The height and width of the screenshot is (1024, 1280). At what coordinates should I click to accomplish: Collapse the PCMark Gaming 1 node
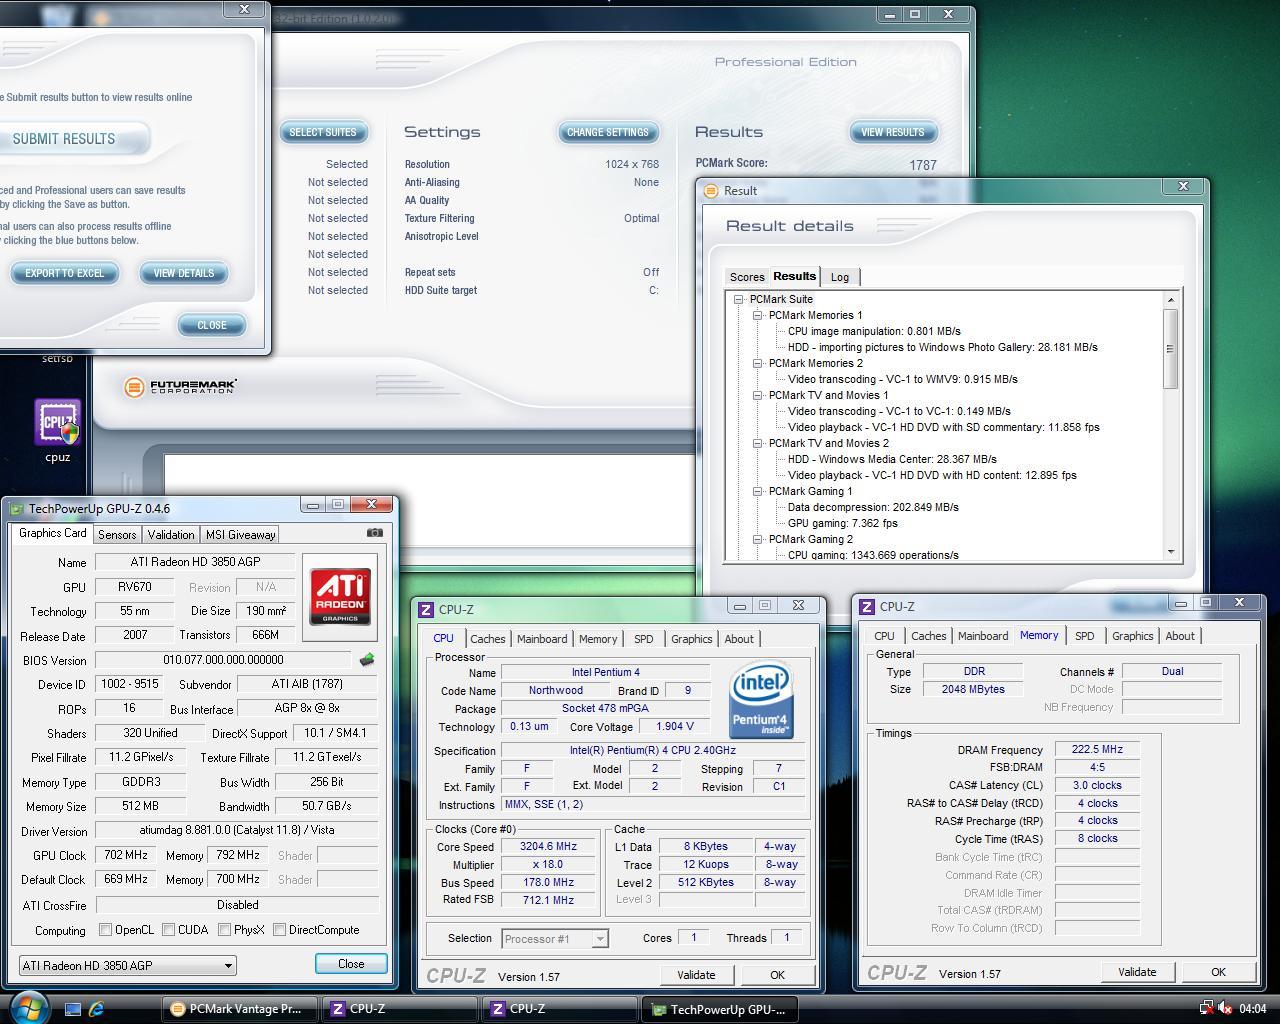(758, 491)
